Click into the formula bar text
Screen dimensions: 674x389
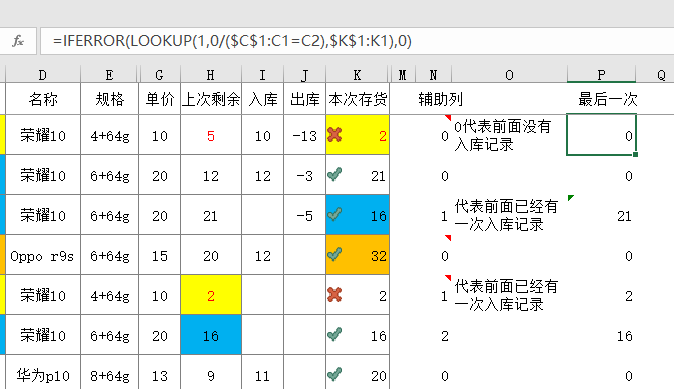(x=232, y=41)
